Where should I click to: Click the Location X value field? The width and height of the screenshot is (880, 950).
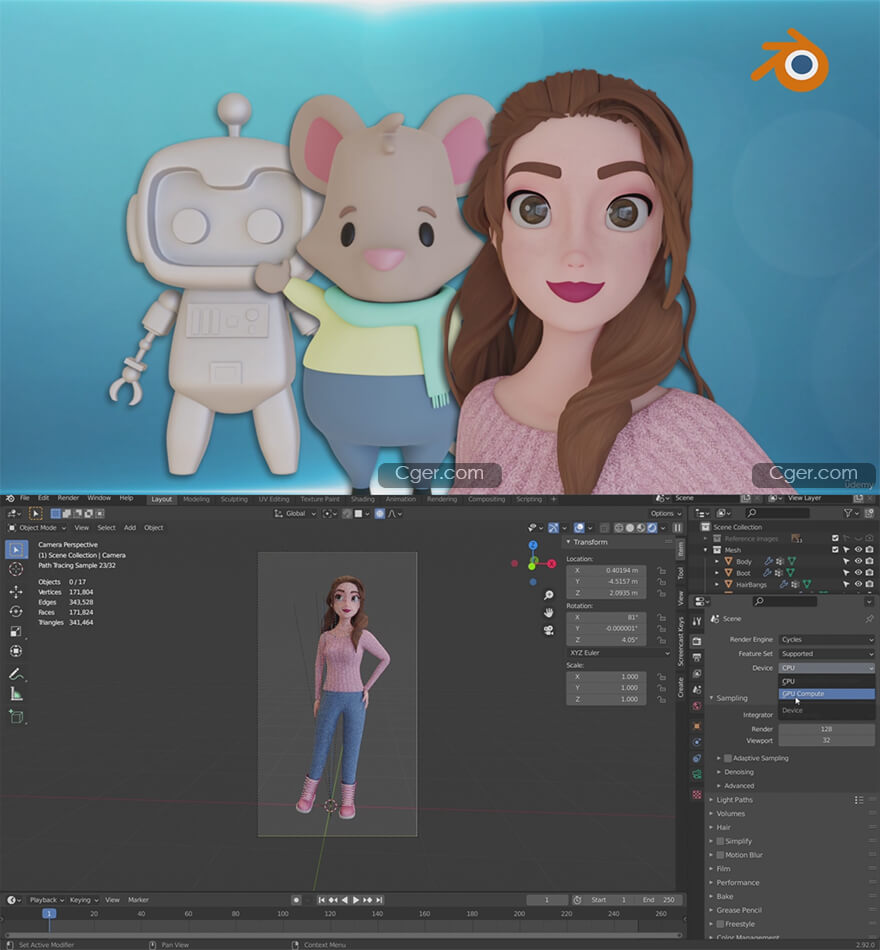click(x=606, y=571)
